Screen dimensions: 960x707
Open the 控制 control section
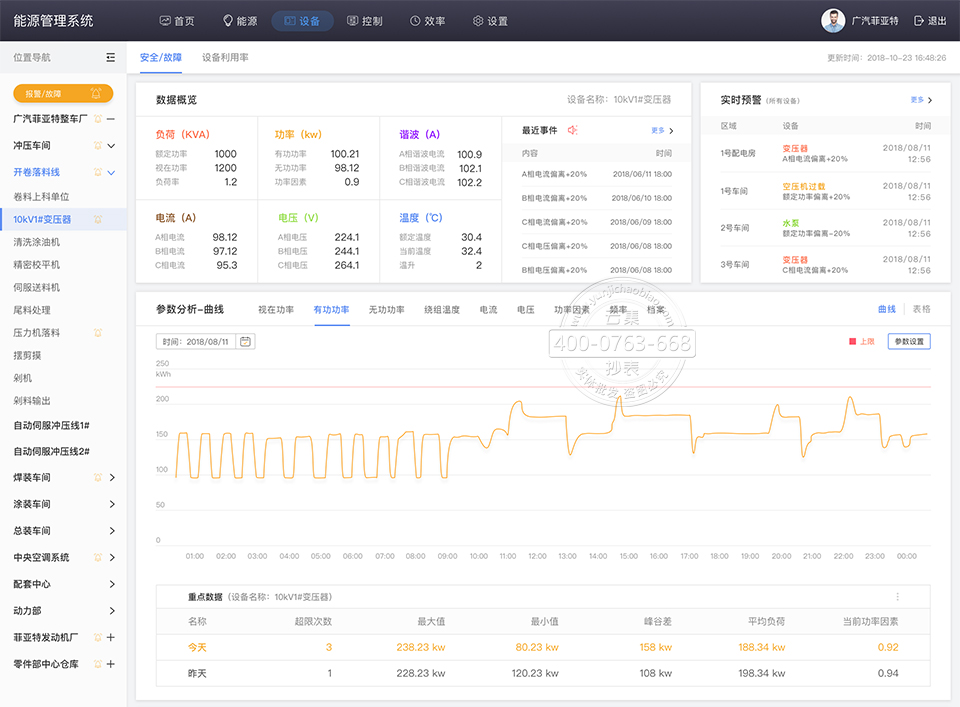pyautogui.click(x=364, y=21)
